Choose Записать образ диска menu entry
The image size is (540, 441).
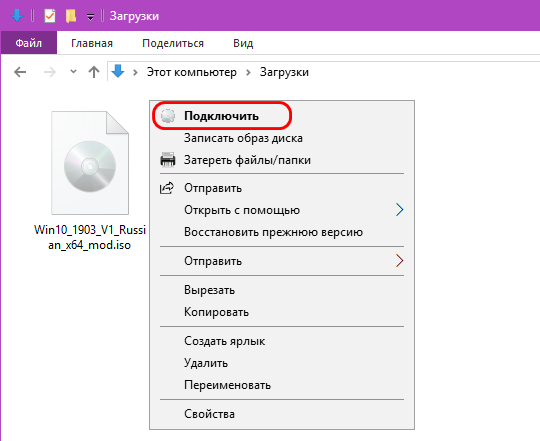282,138
